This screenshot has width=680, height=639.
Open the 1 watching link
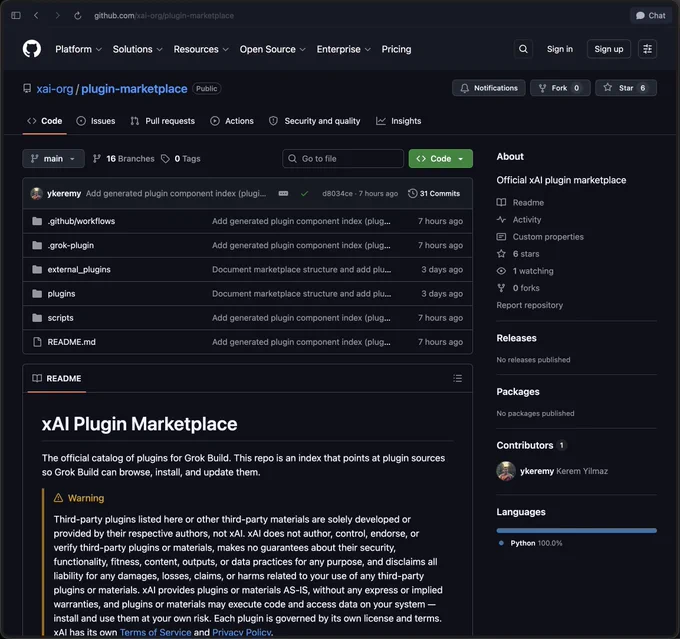(525, 271)
